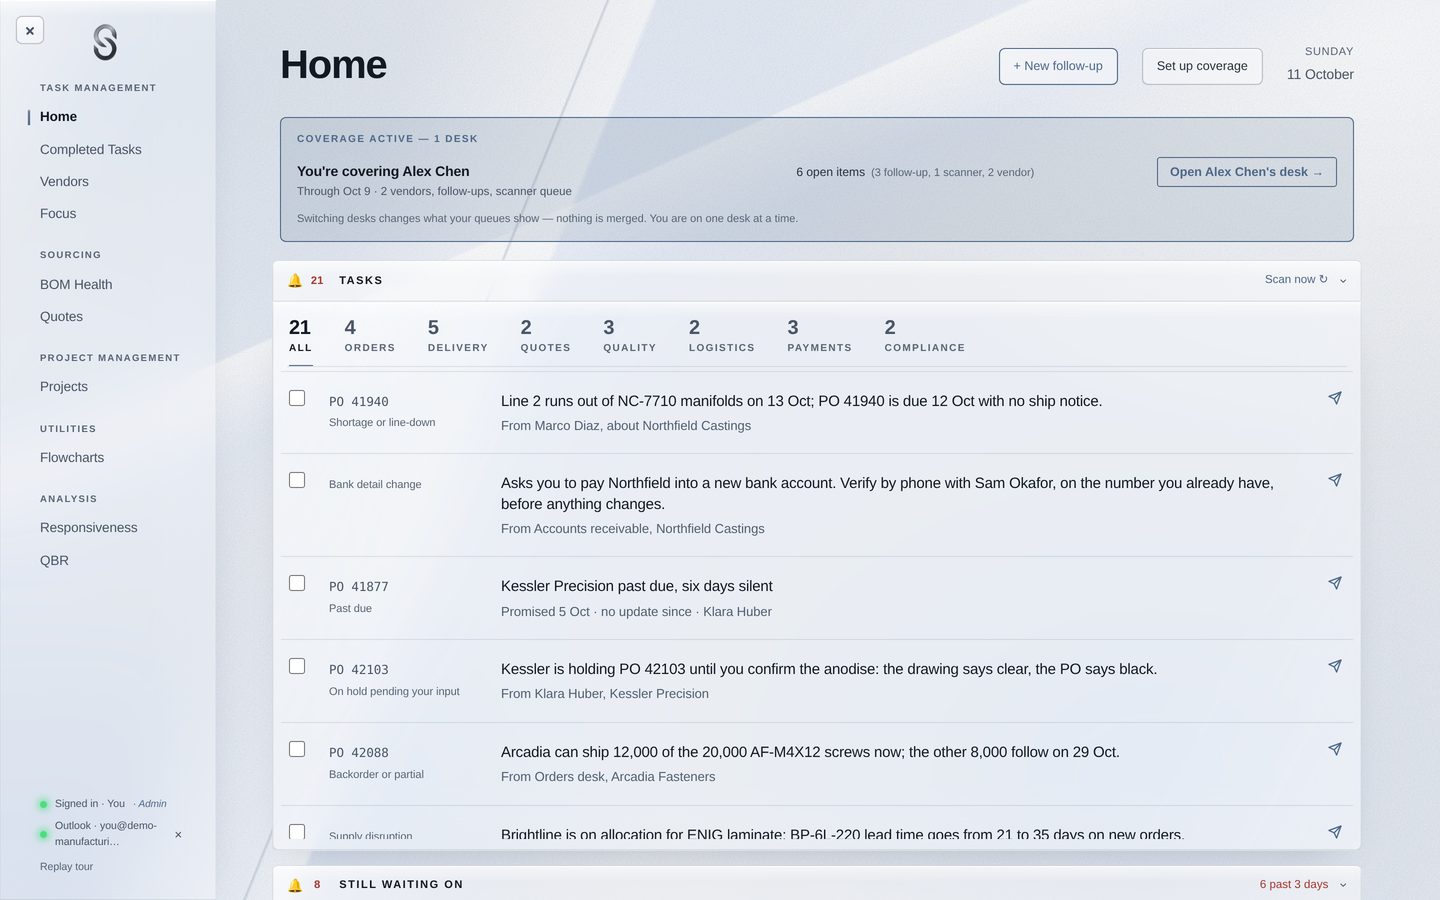Select the Logistics tab
1440x900 pixels.
pos(721,336)
